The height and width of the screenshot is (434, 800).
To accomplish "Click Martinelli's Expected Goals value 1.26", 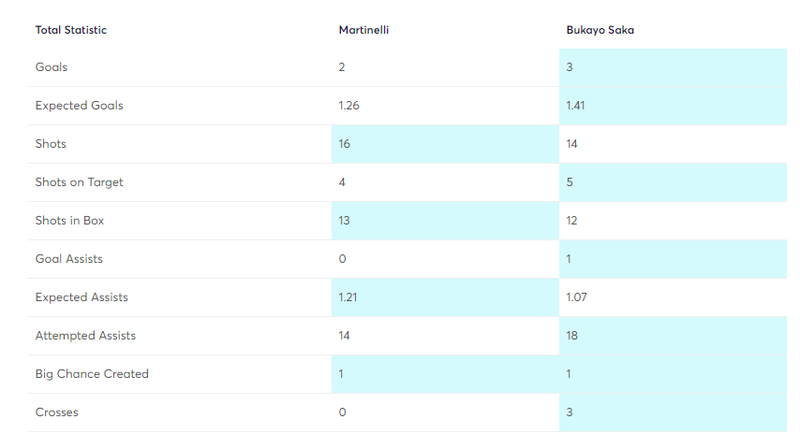I will tap(349, 106).
